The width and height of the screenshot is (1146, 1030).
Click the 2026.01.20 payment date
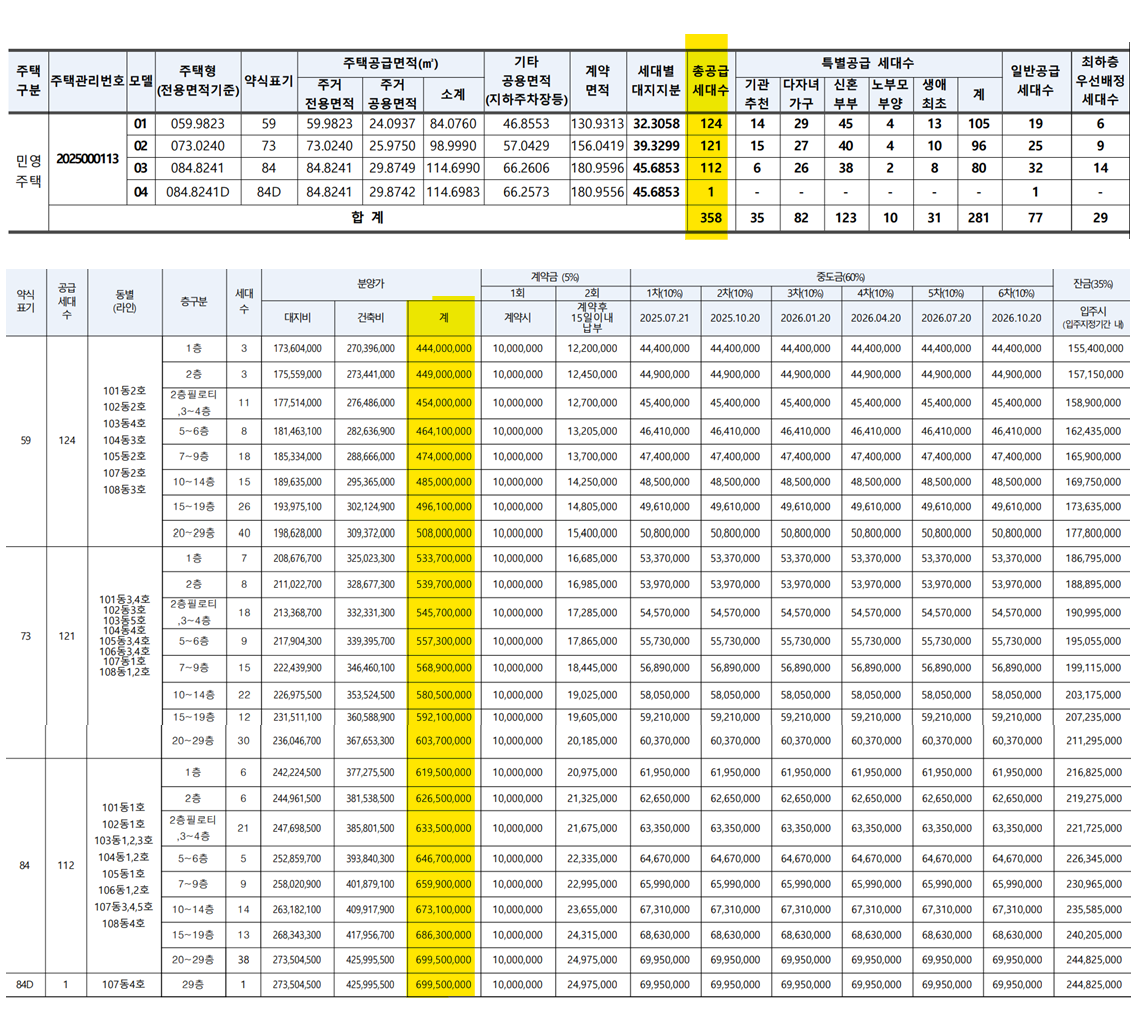805,318
